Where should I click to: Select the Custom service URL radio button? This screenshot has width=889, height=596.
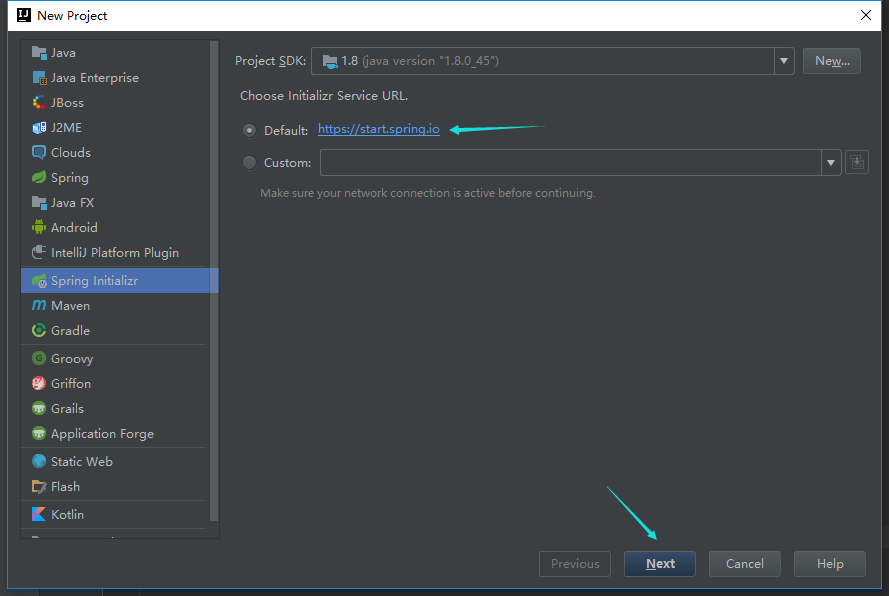tap(249, 163)
